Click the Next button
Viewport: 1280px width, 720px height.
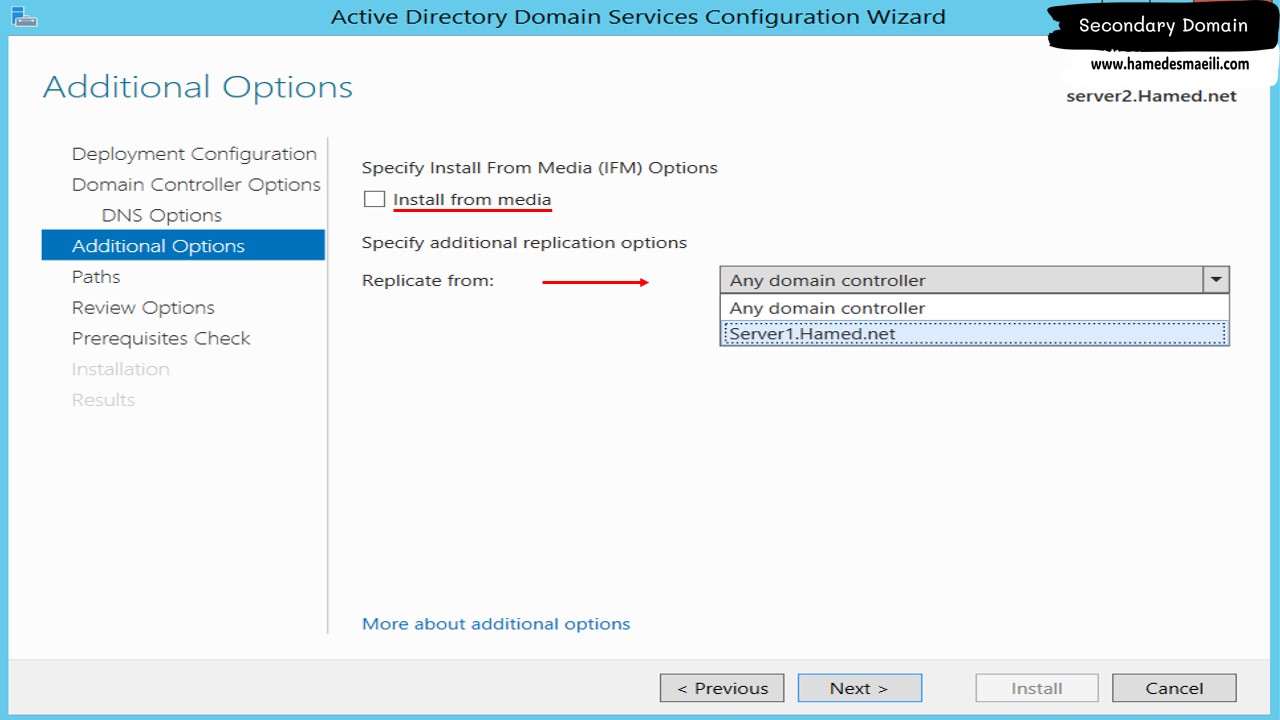tap(860, 688)
